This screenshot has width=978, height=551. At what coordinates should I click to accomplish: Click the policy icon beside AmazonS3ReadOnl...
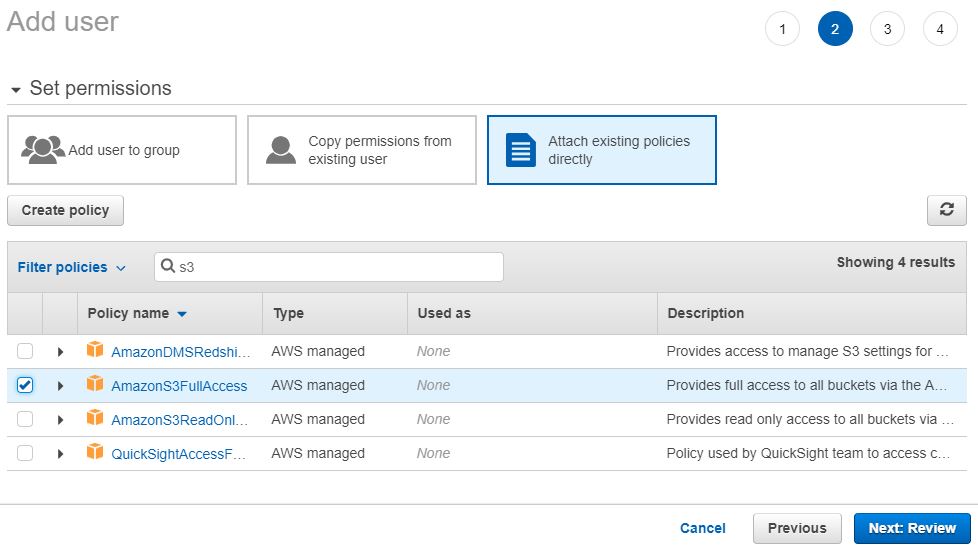(x=95, y=418)
